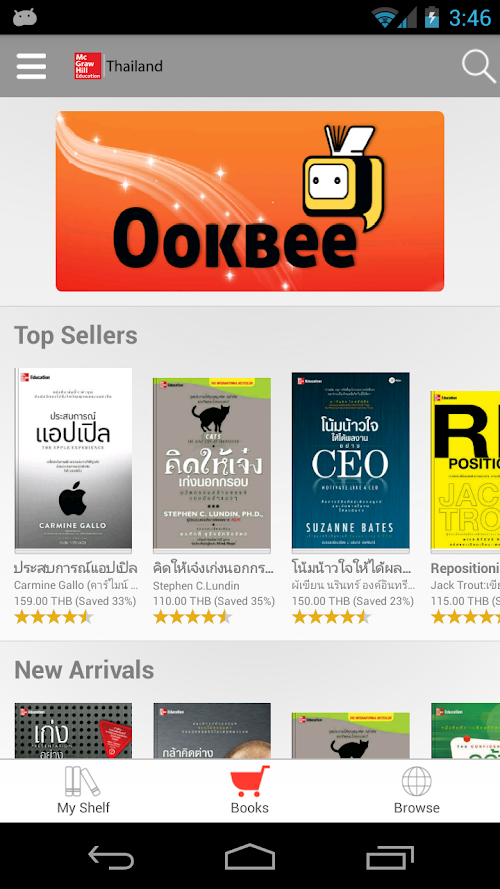Tap star rating under Stephen C.Lundin book
Screen dimensions: 500x889
(x=192, y=617)
